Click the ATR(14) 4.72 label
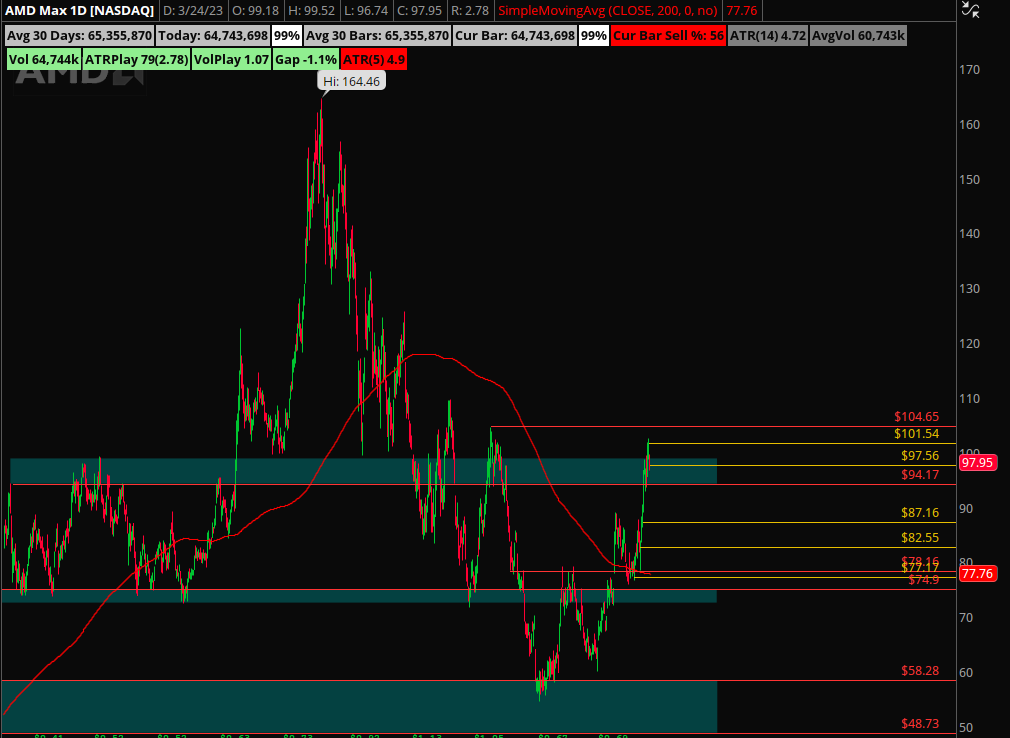The image size is (1010, 738). [767, 36]
